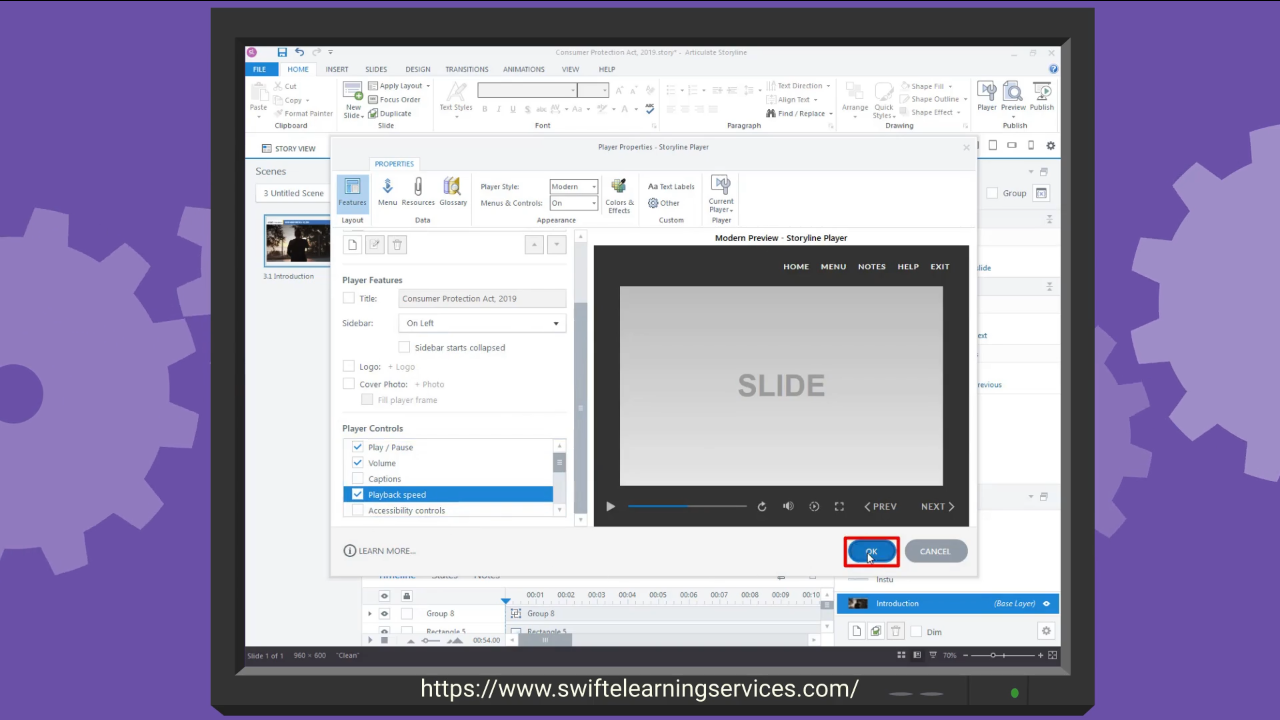Click CANCEL in Player Properties
The height and width of the screenshot is (720, 1280).
click(x=936, y=551)
